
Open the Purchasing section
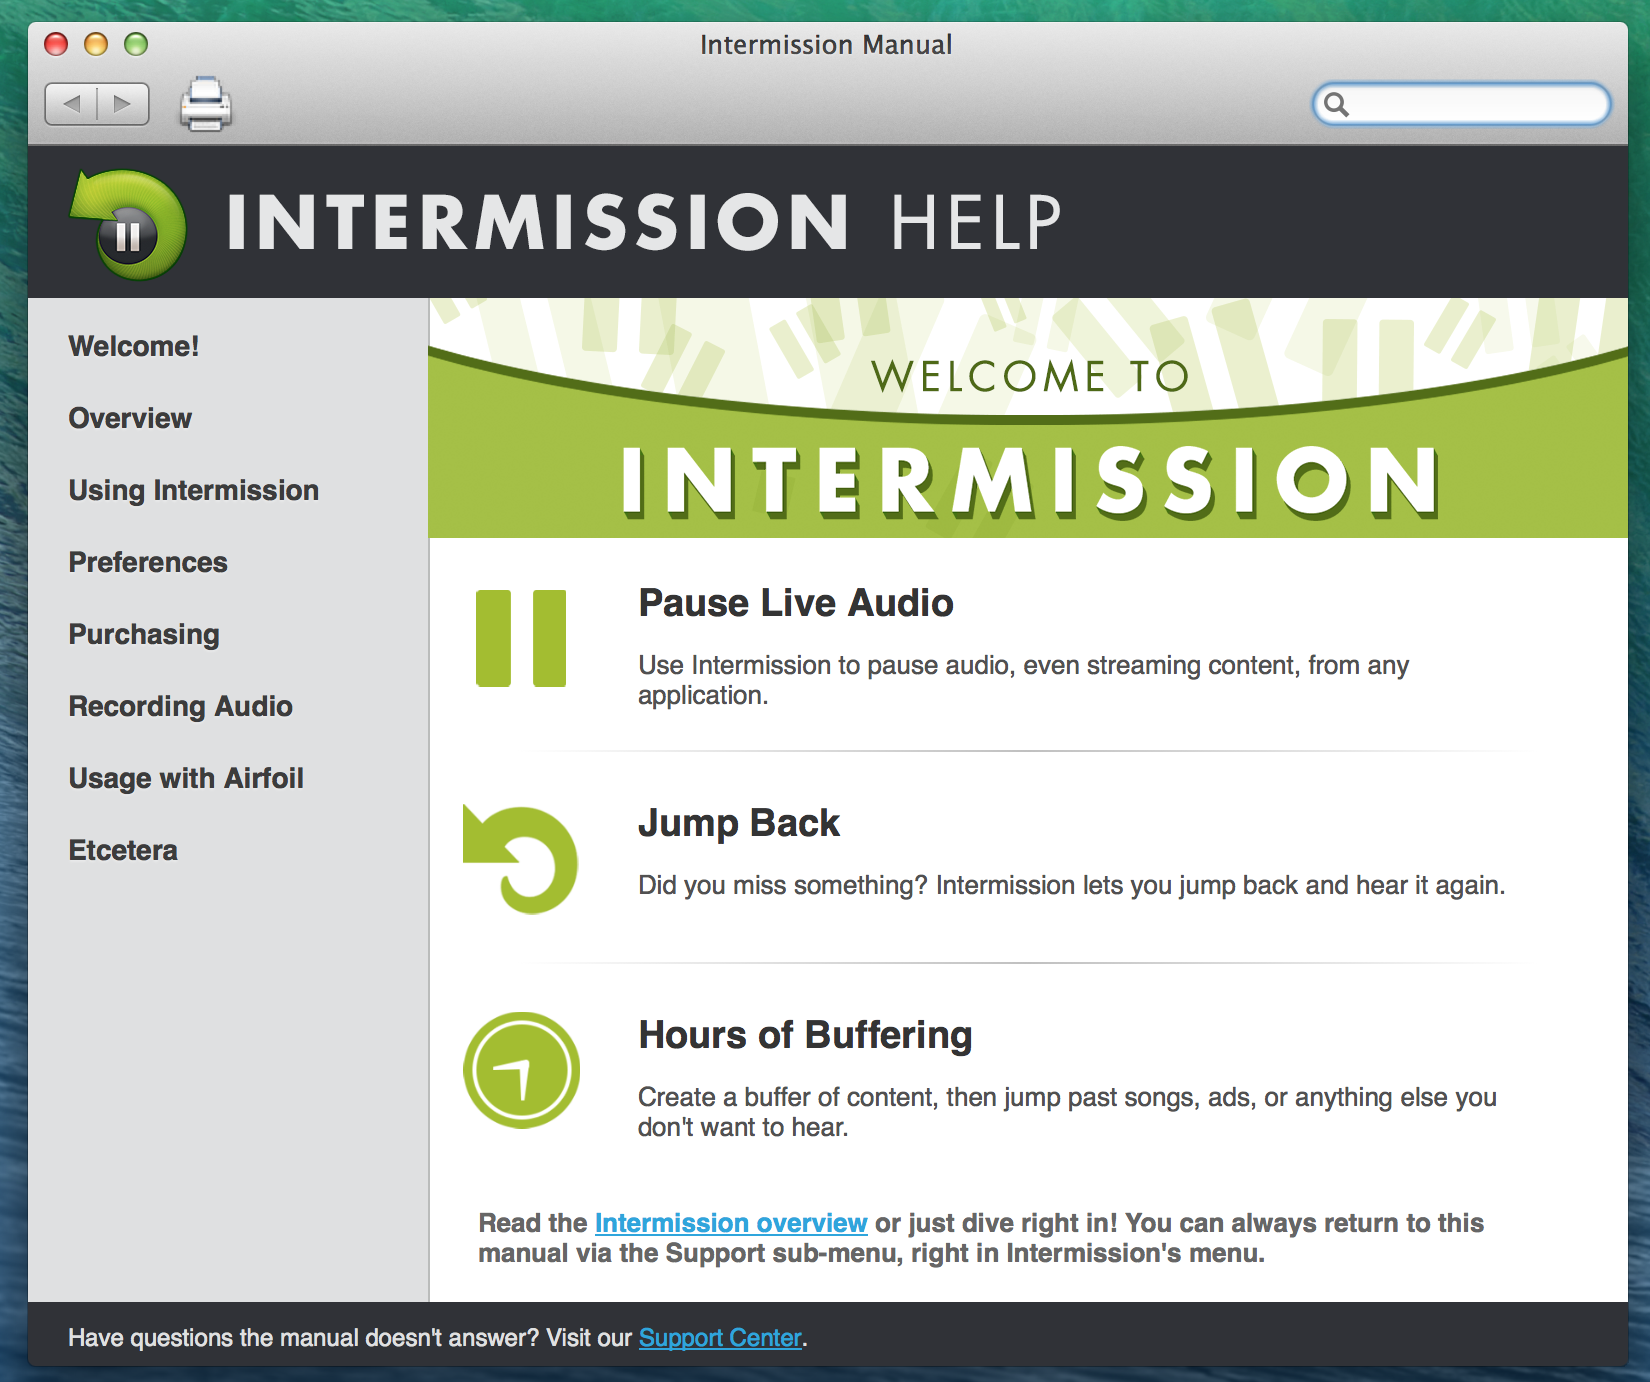[x=144, y=634]
